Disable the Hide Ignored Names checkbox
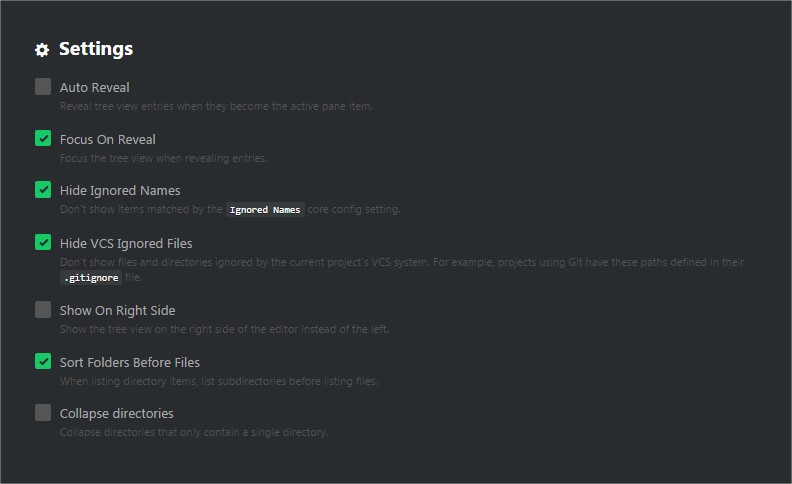 pyautogui.click(x=43, y=190)
